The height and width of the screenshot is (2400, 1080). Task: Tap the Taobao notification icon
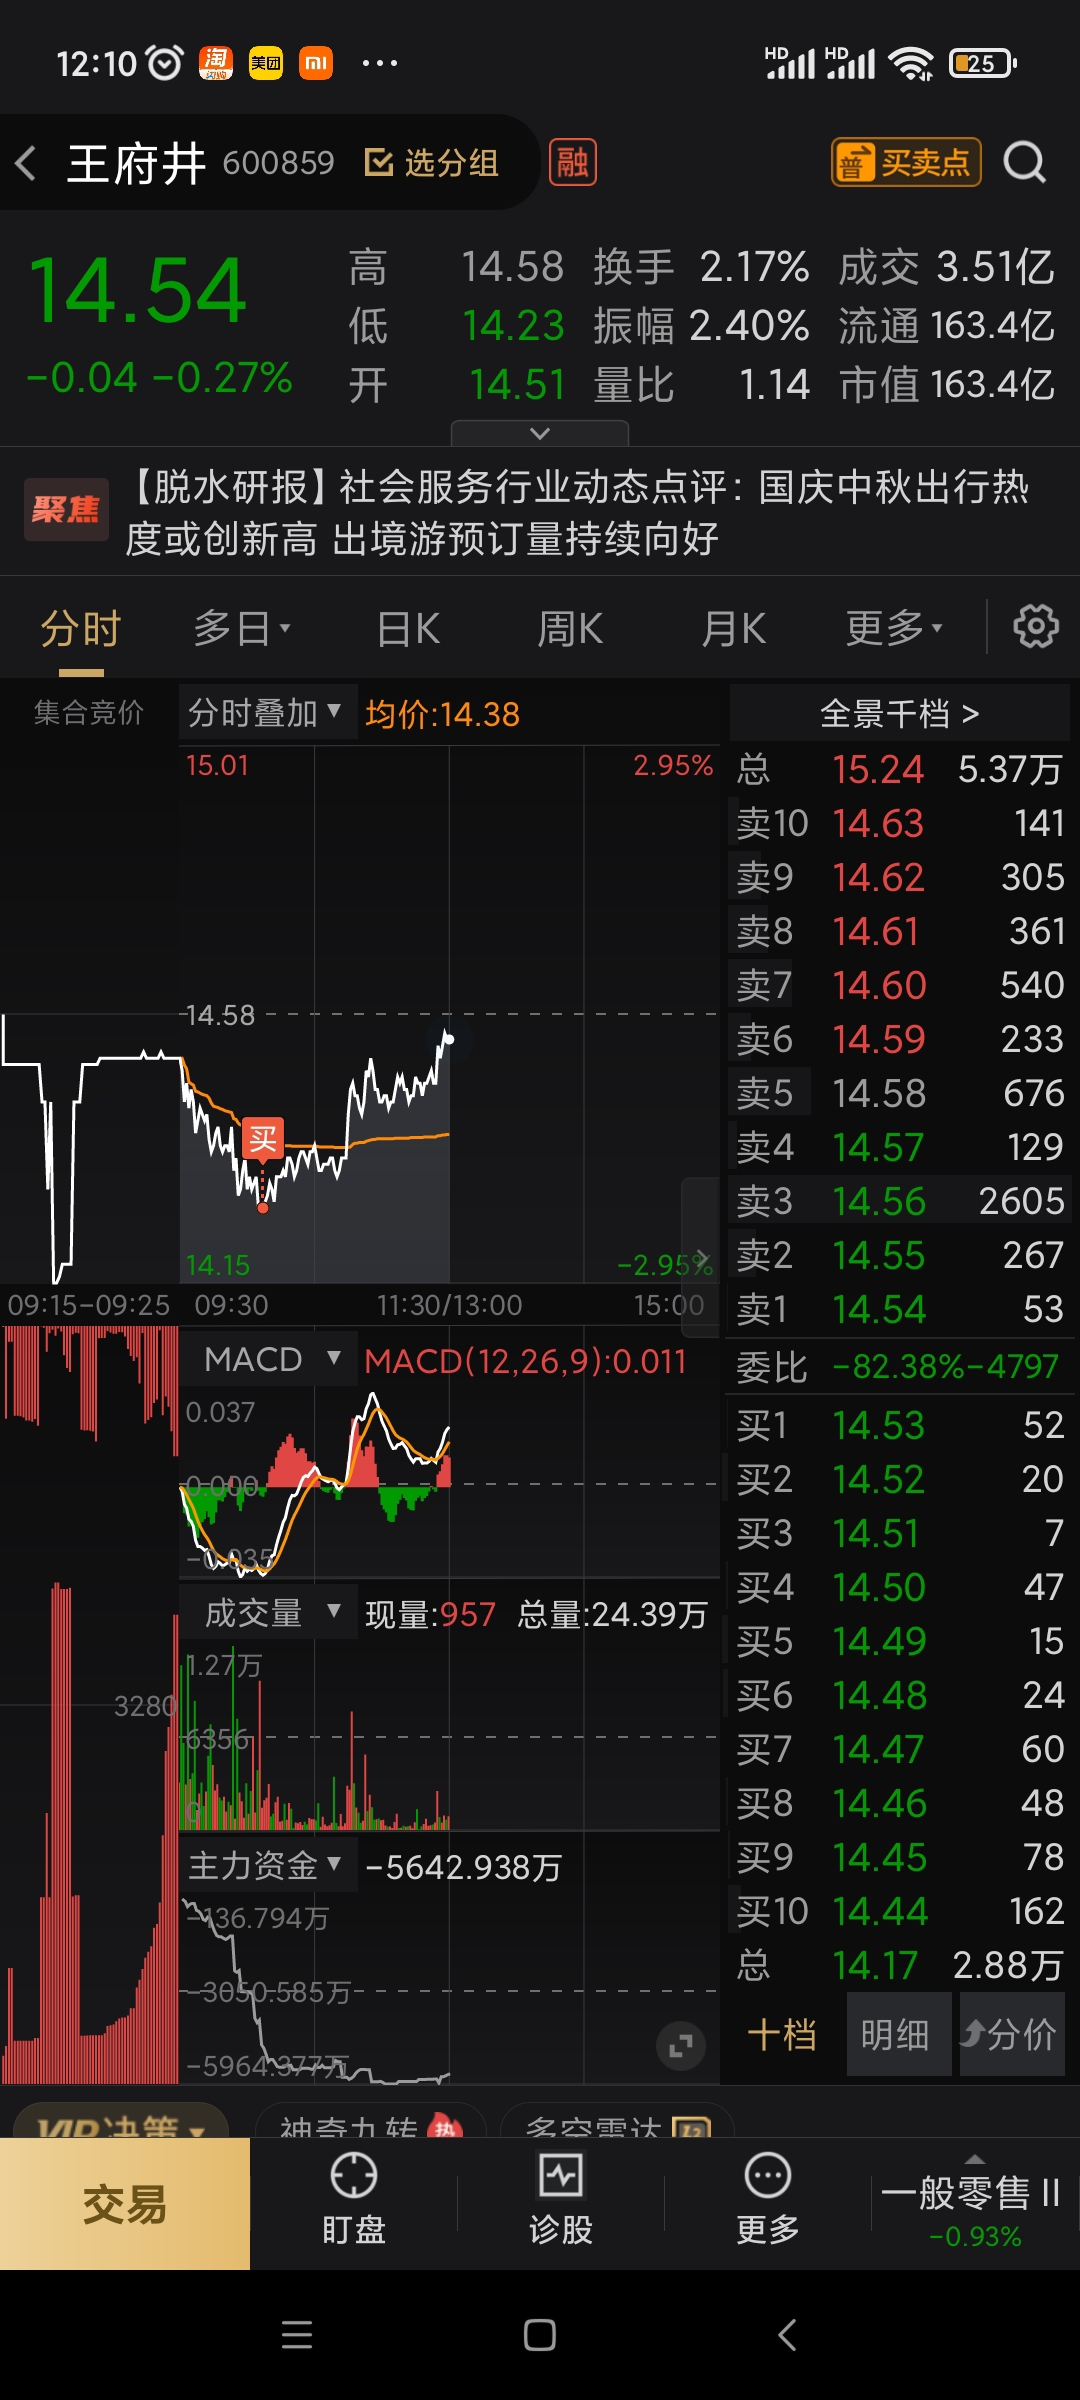(x=215, y=63)
